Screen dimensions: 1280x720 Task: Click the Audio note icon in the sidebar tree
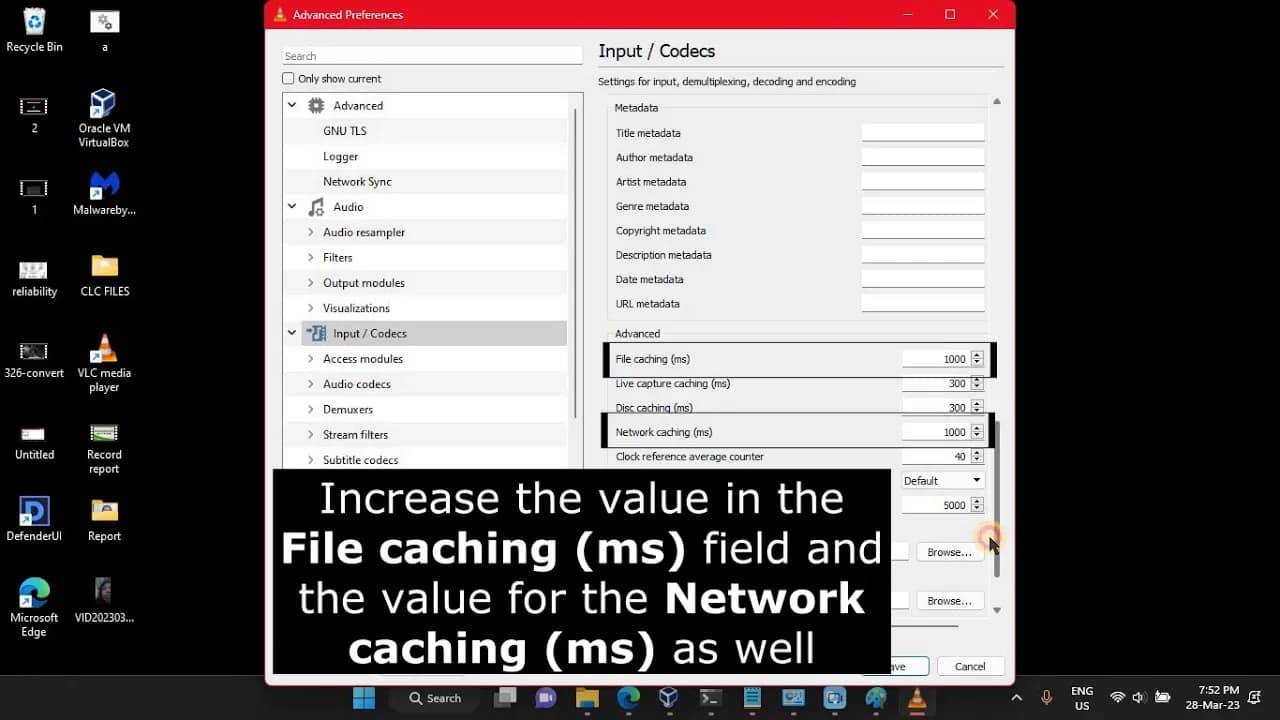tap(318, 206)
